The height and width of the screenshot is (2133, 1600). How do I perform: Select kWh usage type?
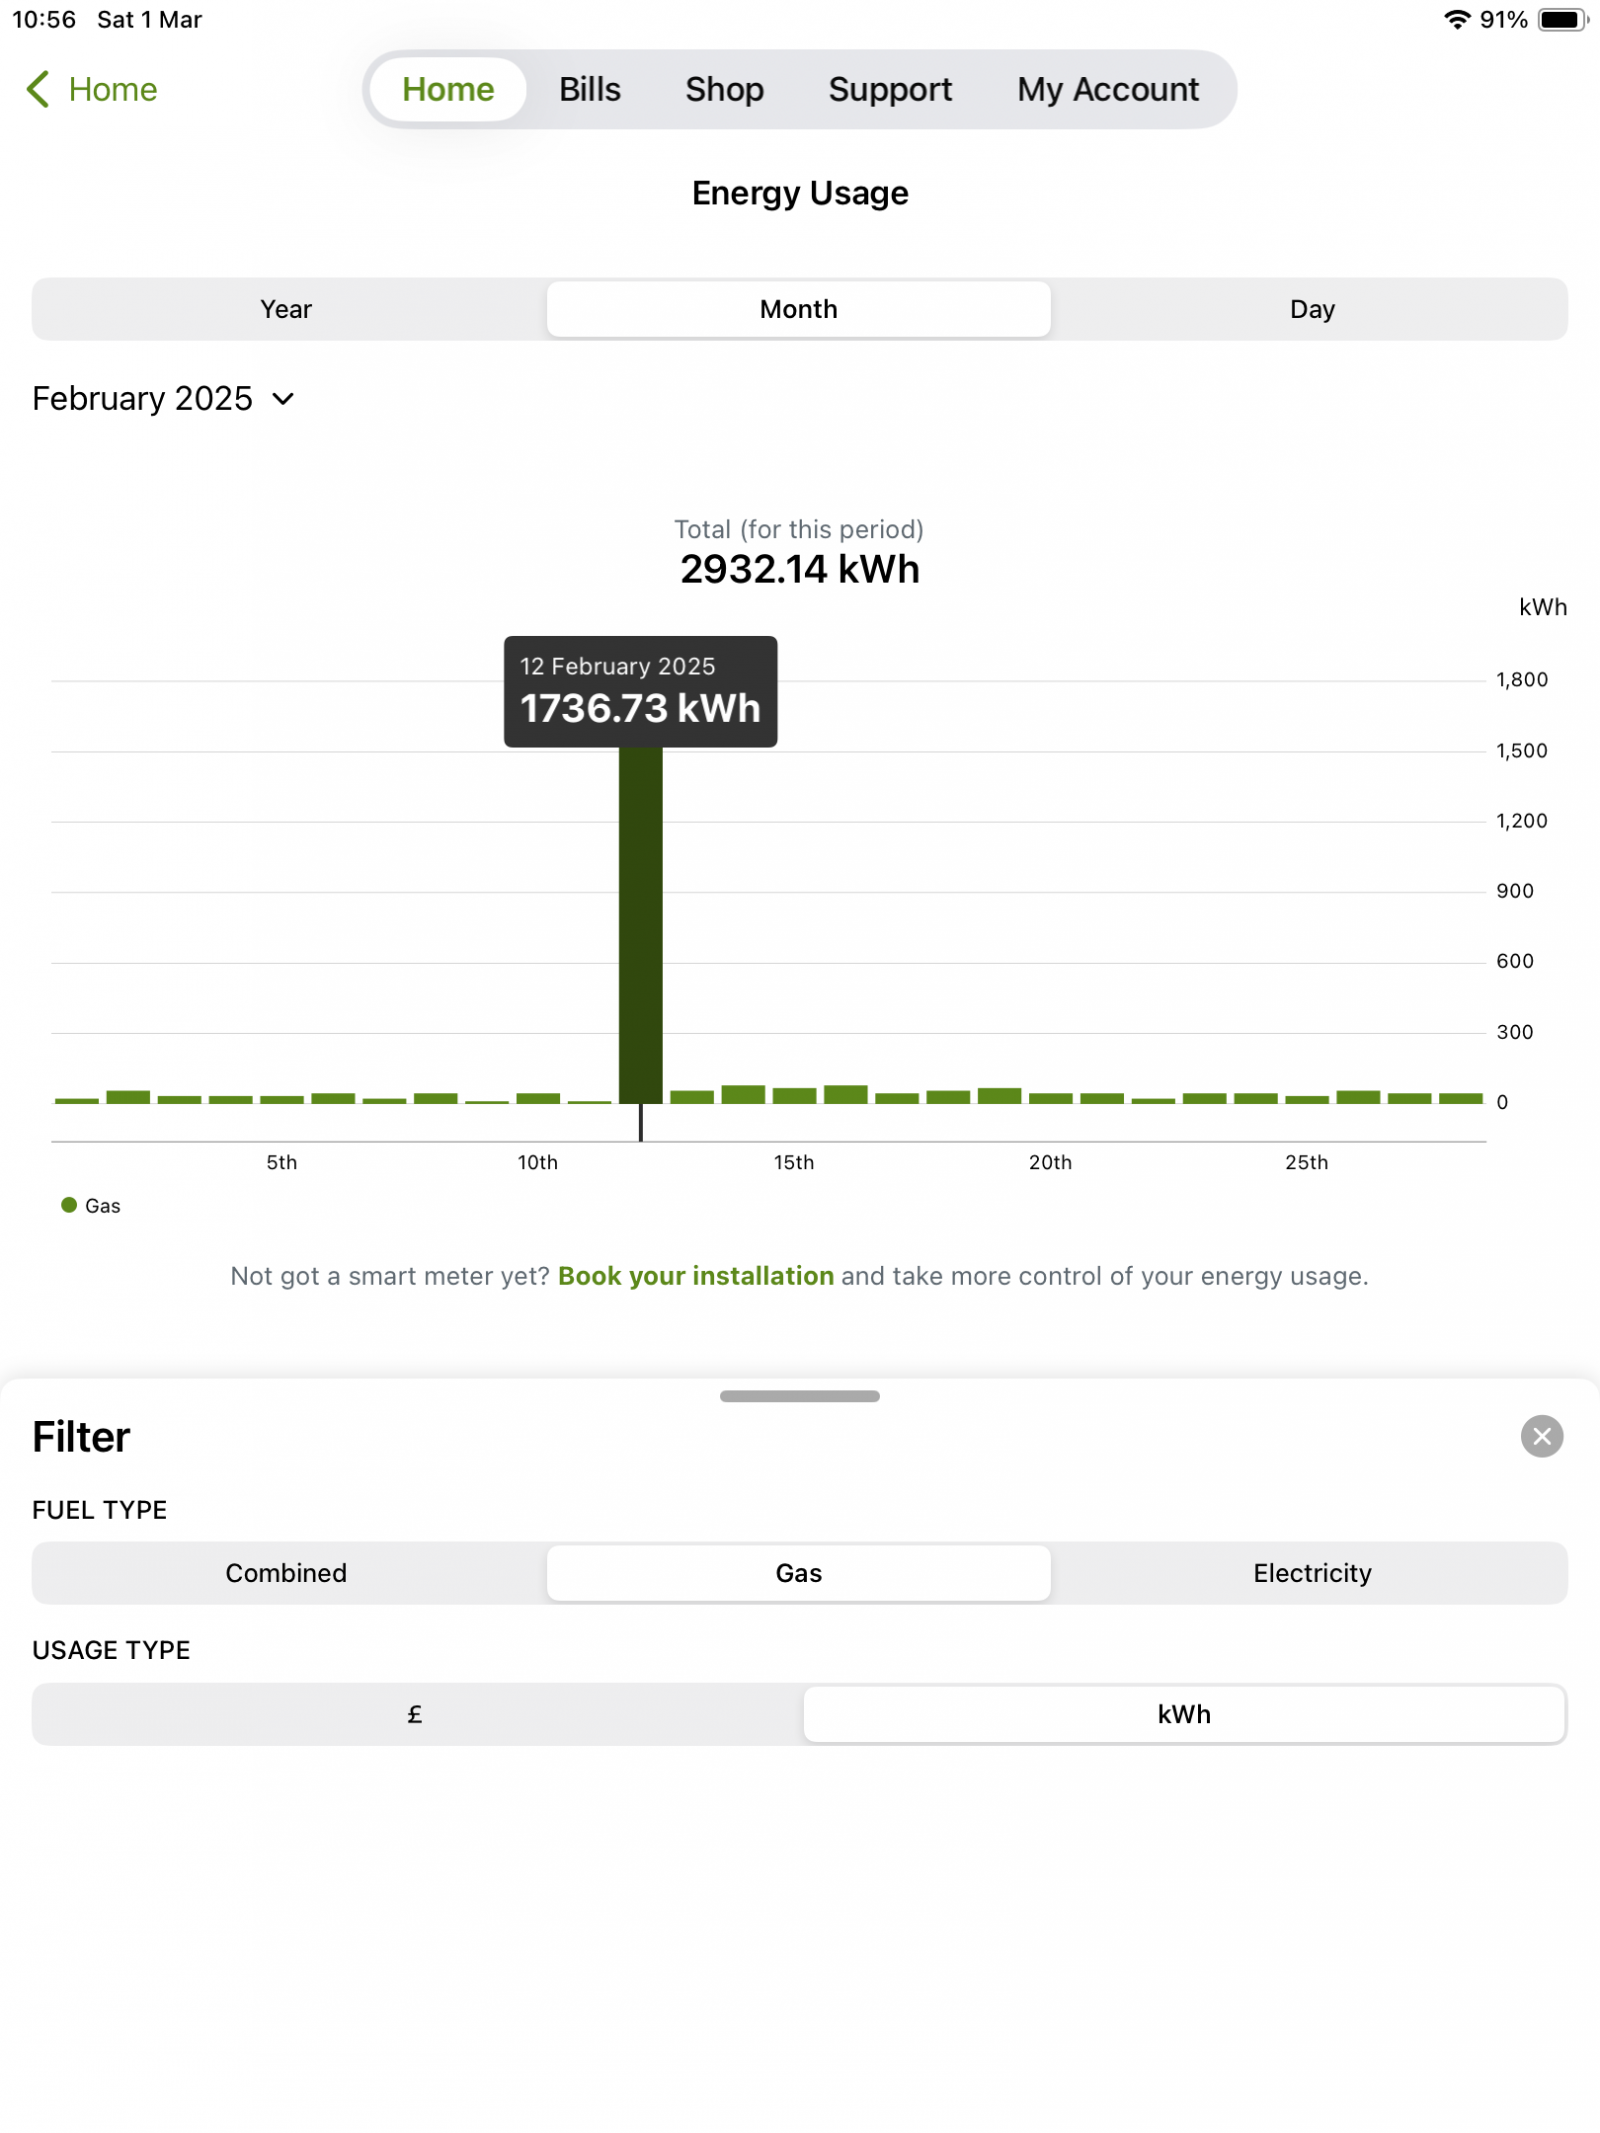coord(1184,1713)
